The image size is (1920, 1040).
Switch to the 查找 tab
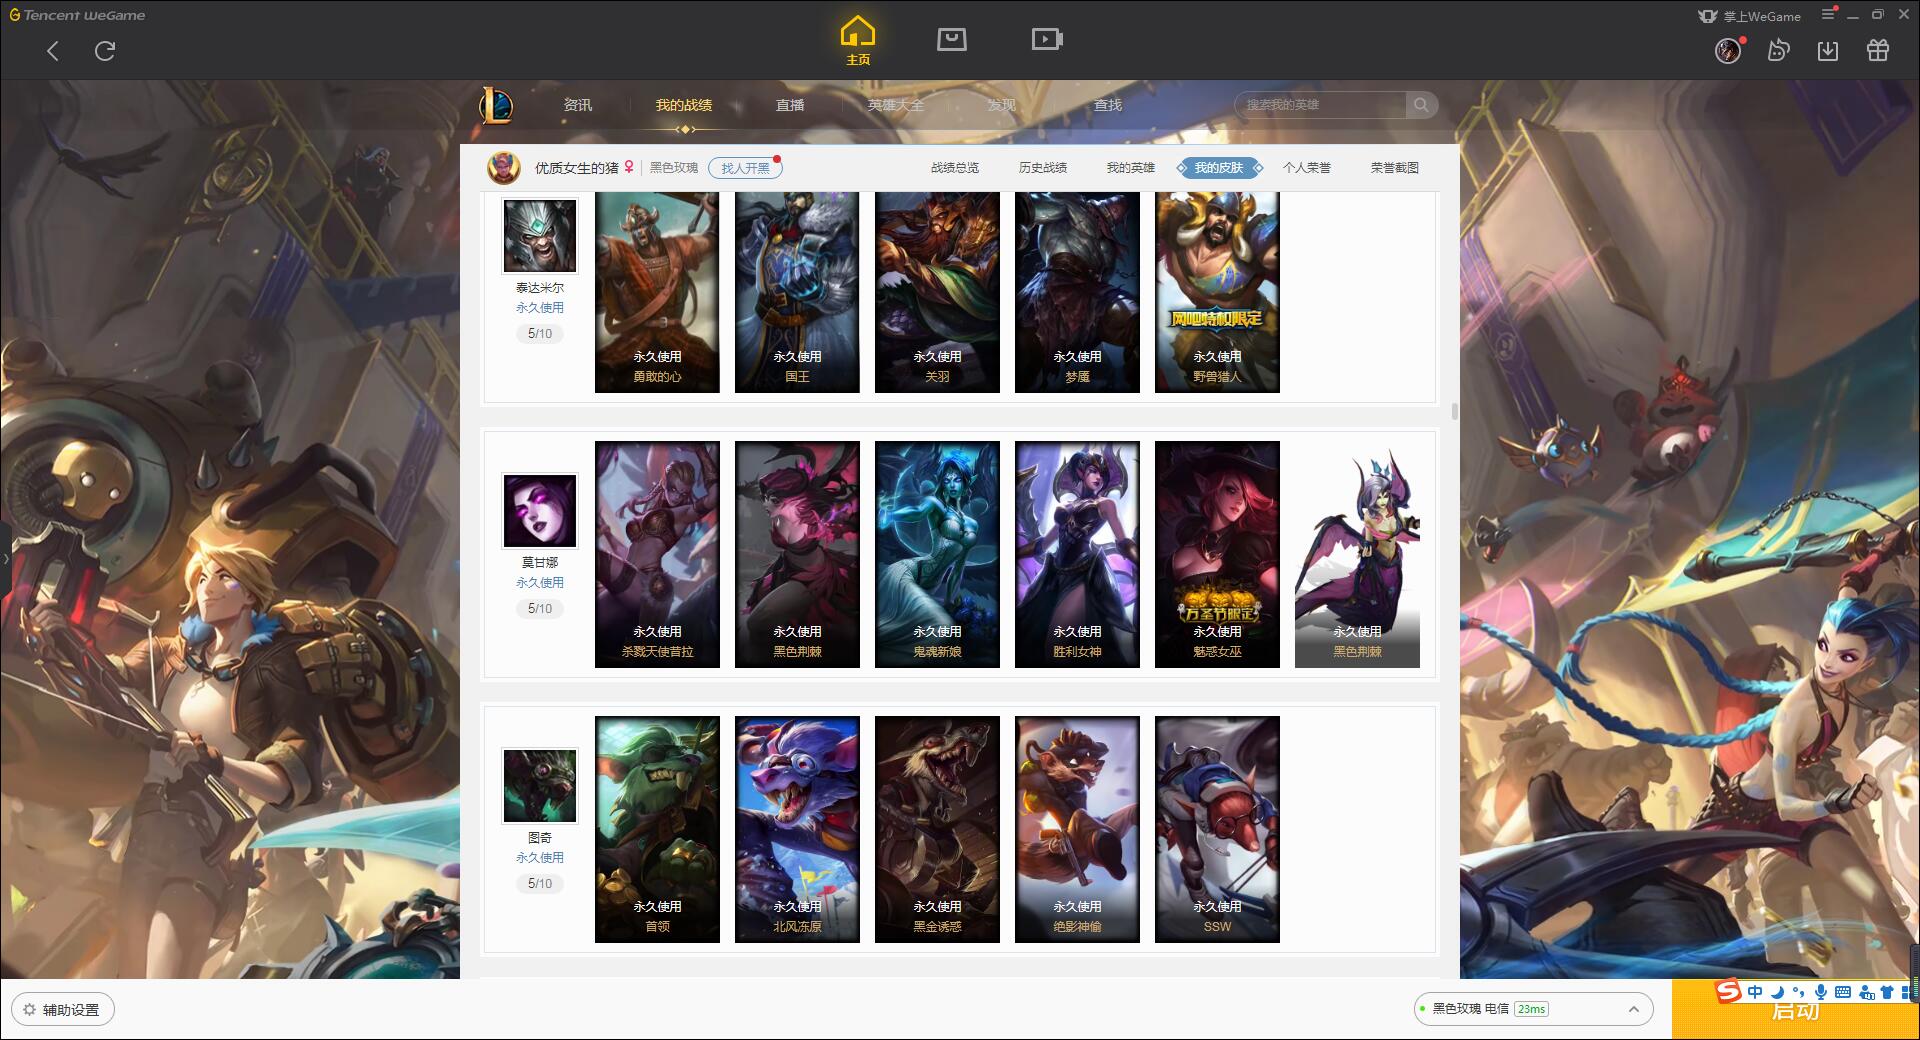1108,105
